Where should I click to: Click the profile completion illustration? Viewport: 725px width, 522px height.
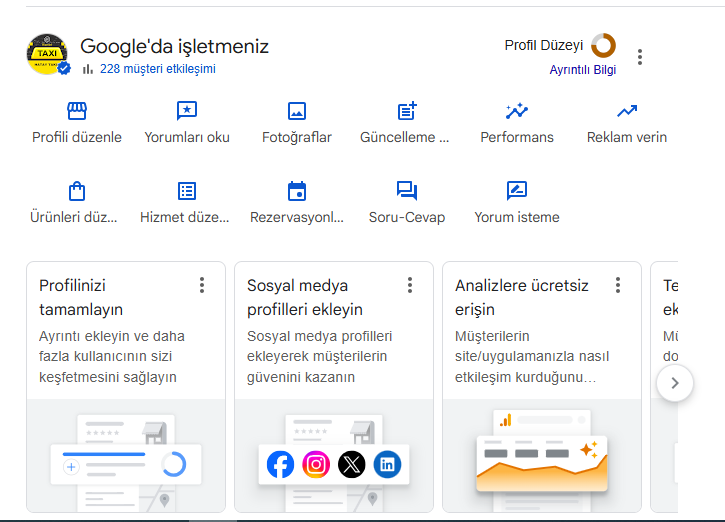click(126, 455)
